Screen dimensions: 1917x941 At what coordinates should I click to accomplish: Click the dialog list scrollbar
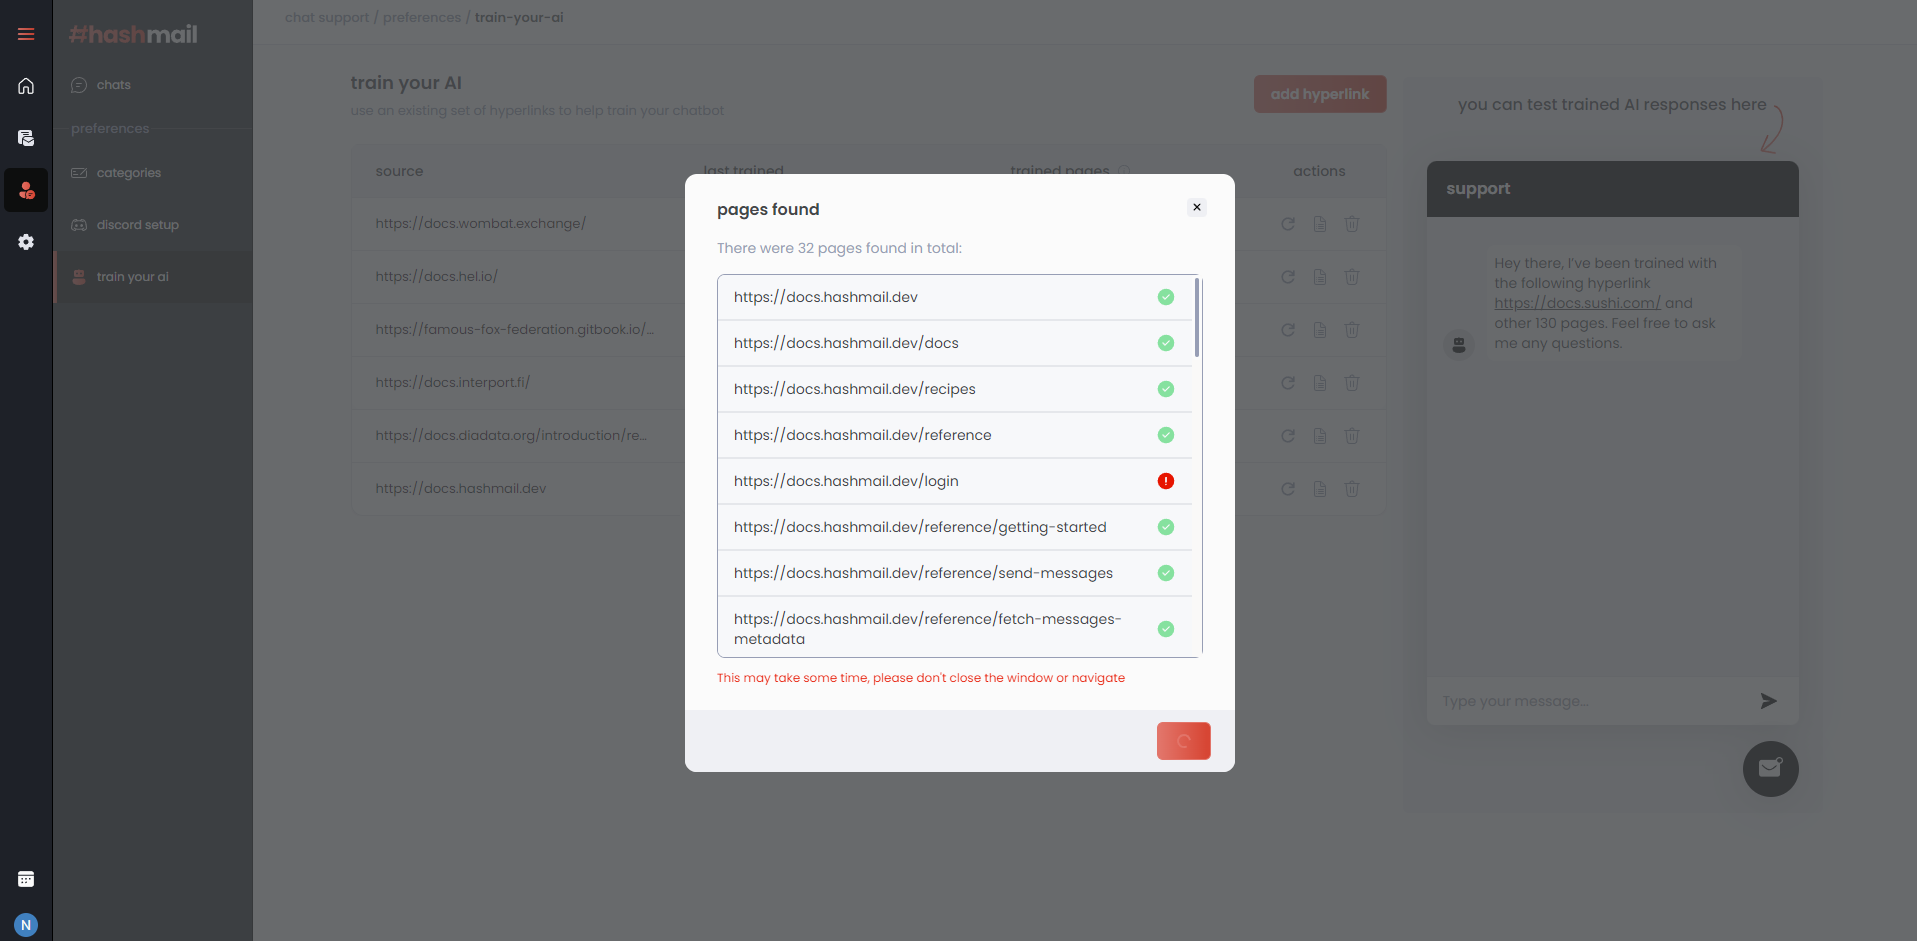tap(1197, 317)
